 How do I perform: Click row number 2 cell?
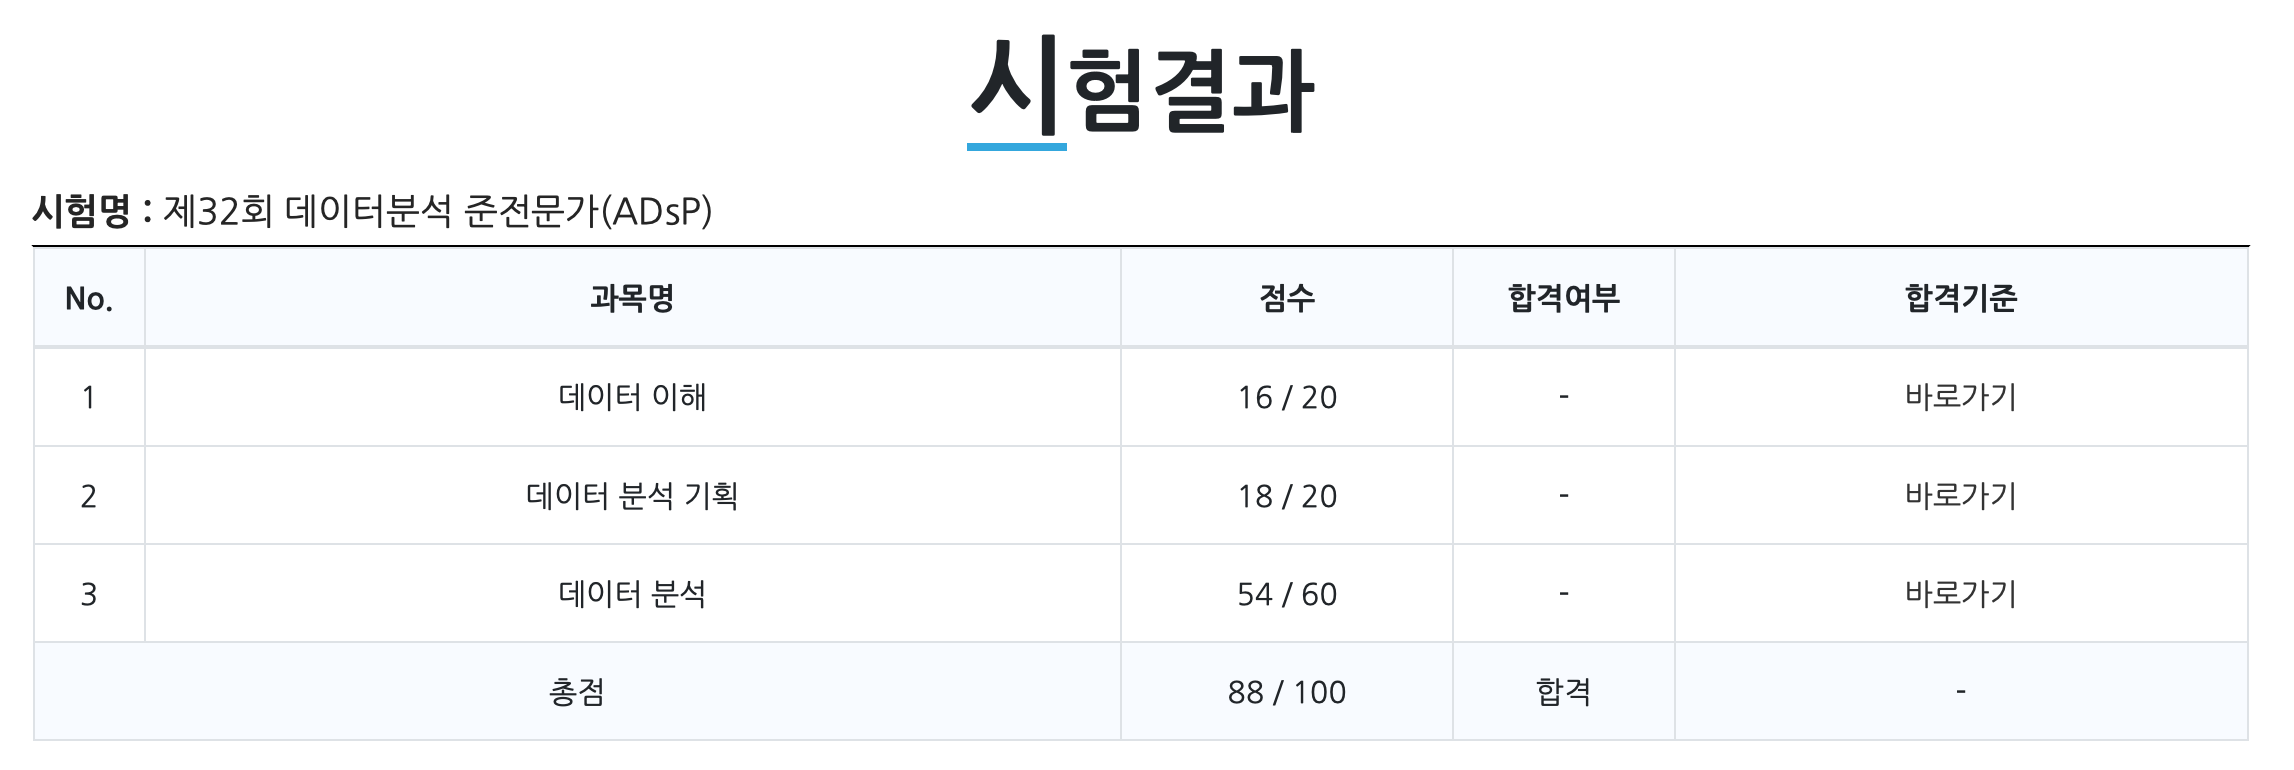89,495
